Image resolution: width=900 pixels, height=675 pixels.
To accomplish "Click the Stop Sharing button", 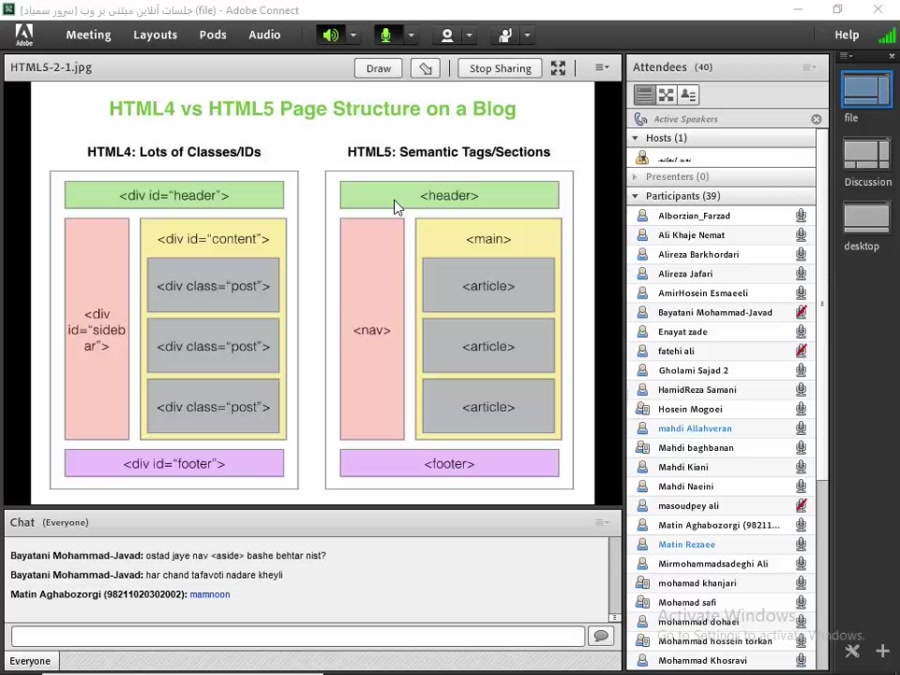I will (500, 68).
